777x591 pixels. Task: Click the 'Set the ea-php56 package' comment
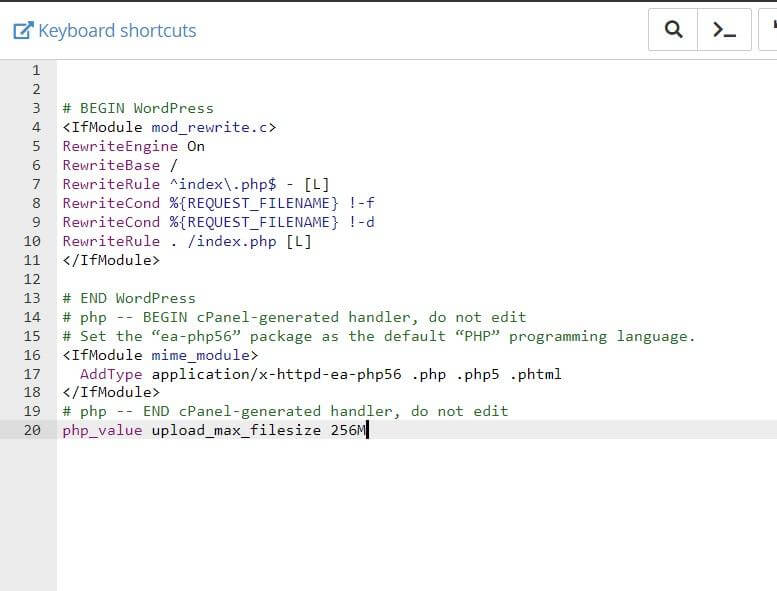click(x=379, y=336)
